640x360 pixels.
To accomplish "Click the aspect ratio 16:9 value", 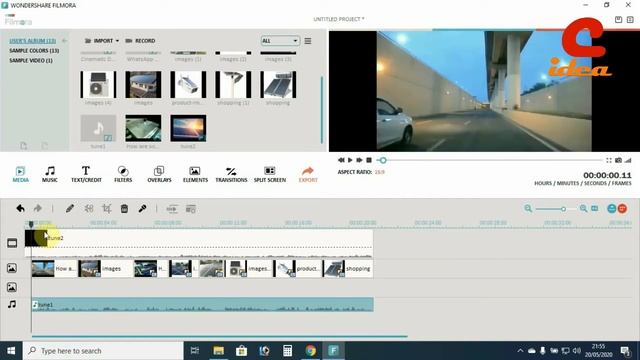I will pyautogui.click(x=380, y=172).
